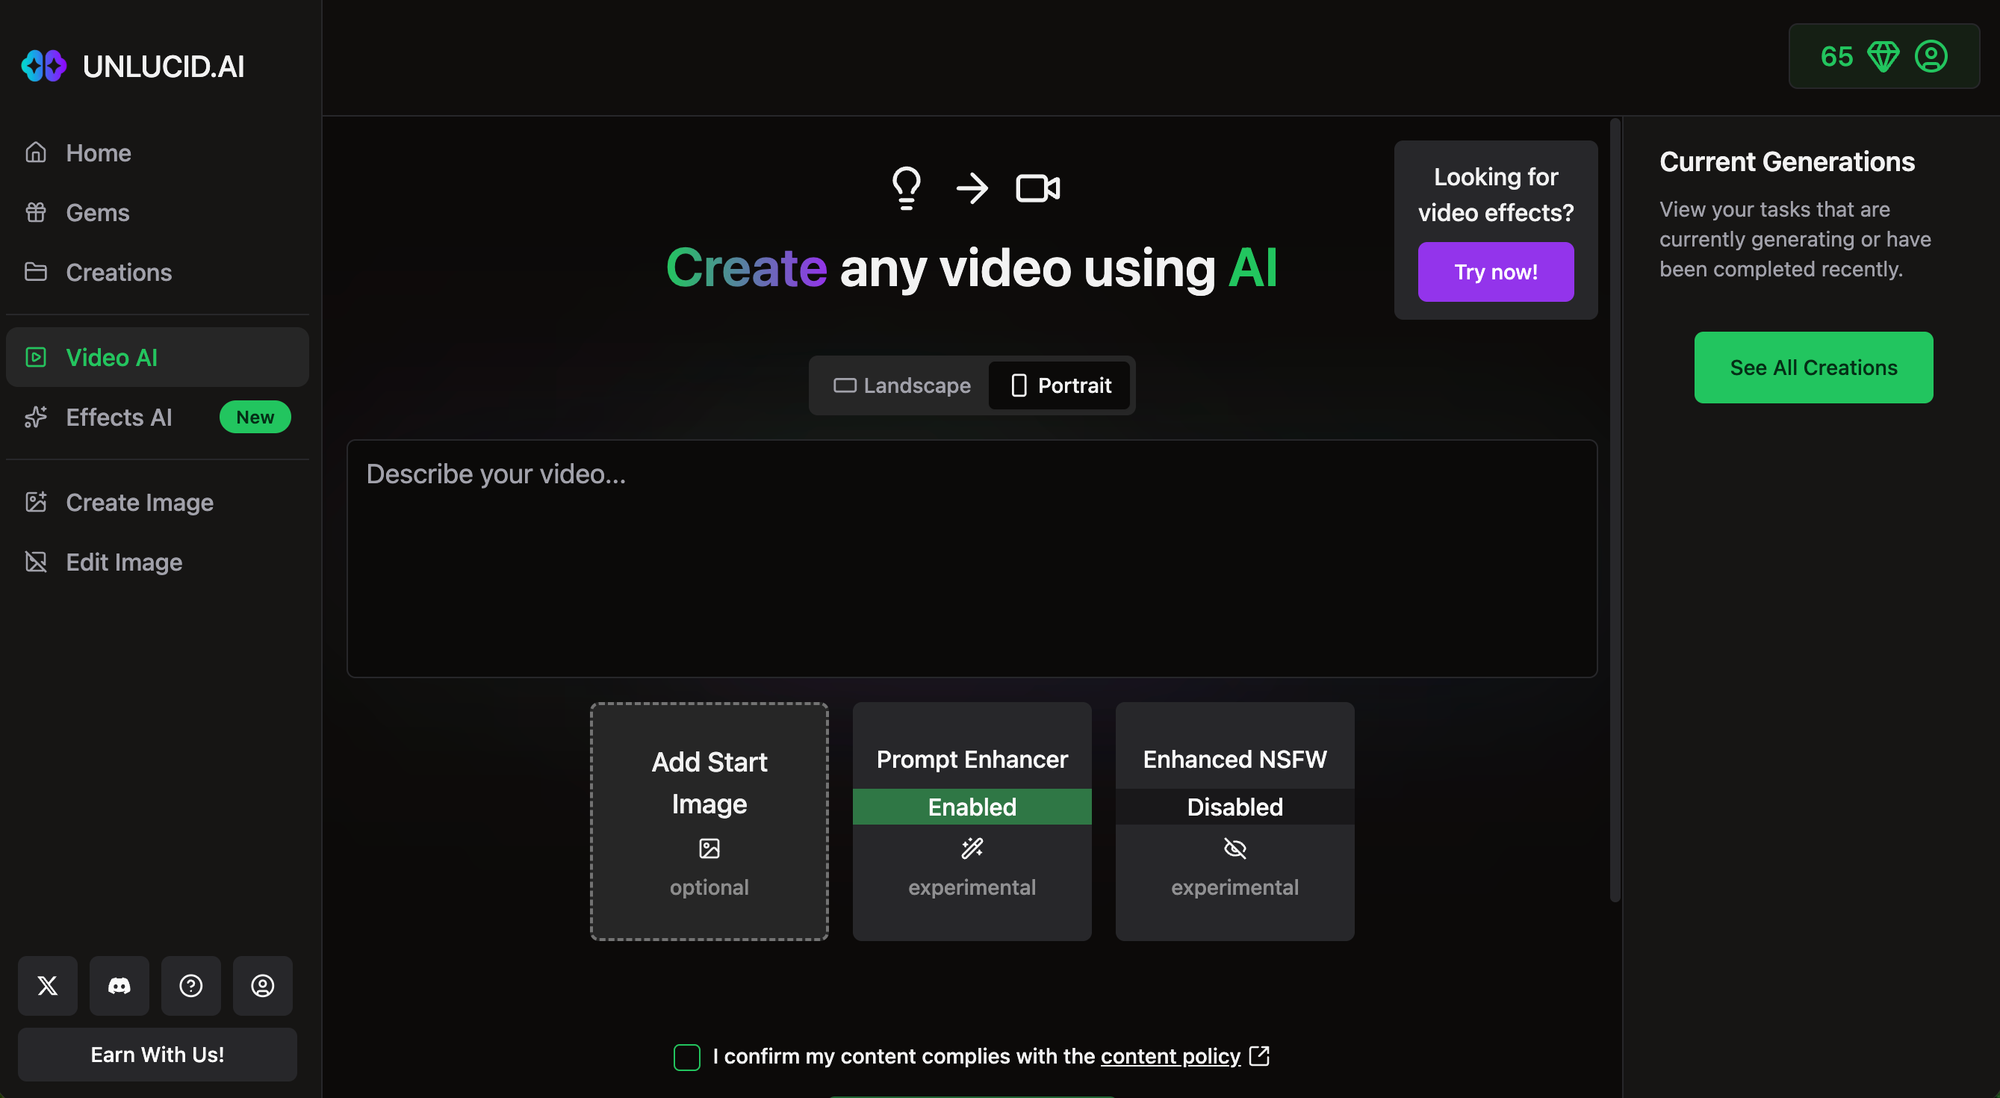Screen dimensions: 2000x1098
Task: Open the top-right account avatar icon
Action: tap(1931, 57)
